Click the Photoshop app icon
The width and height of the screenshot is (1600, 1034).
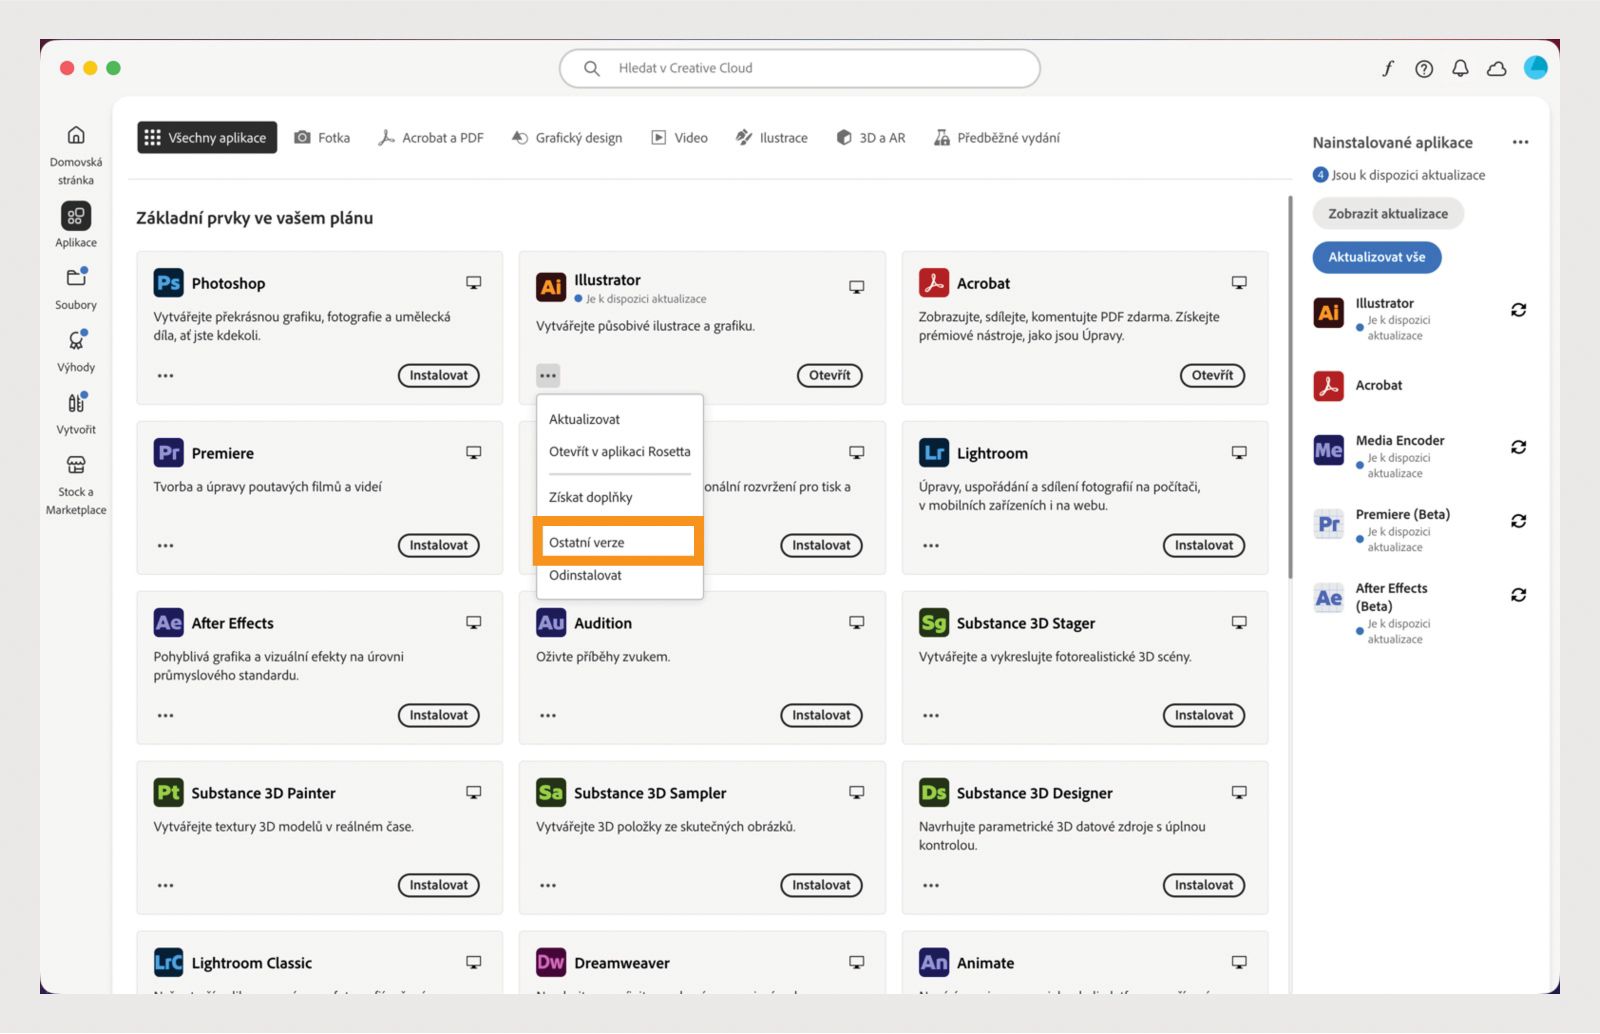[168, 283]
